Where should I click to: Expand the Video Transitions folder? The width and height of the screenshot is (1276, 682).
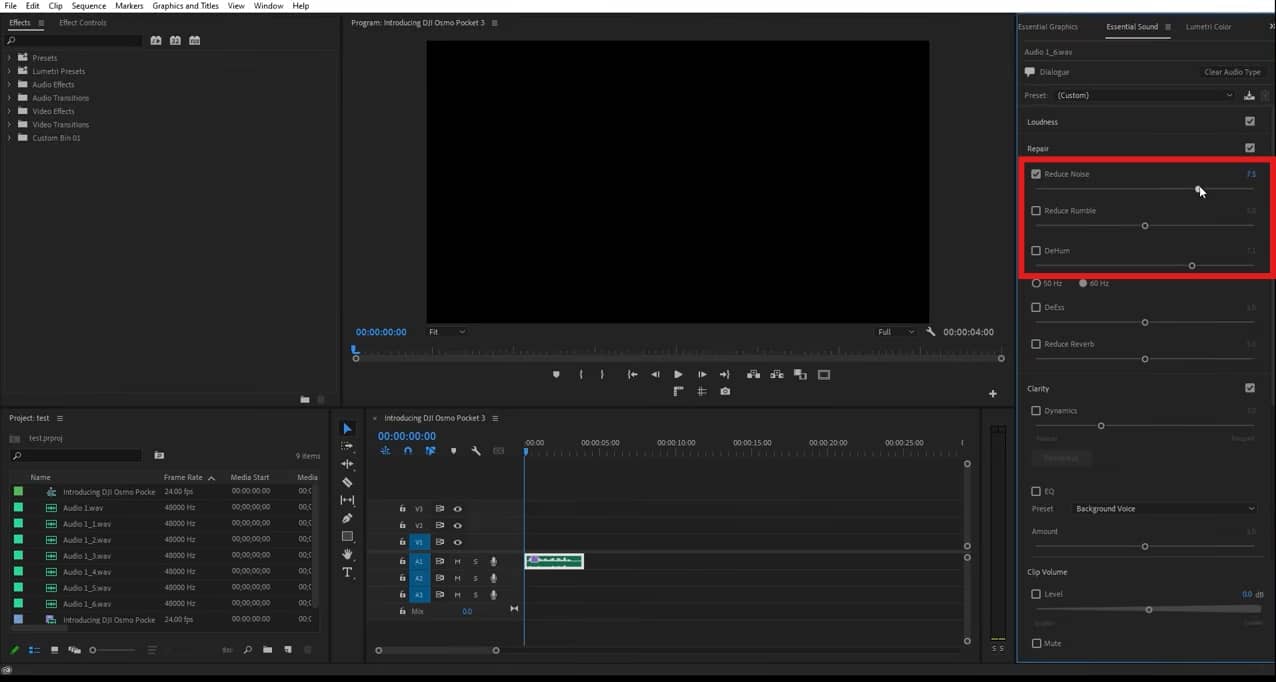[x=10, y=125]
